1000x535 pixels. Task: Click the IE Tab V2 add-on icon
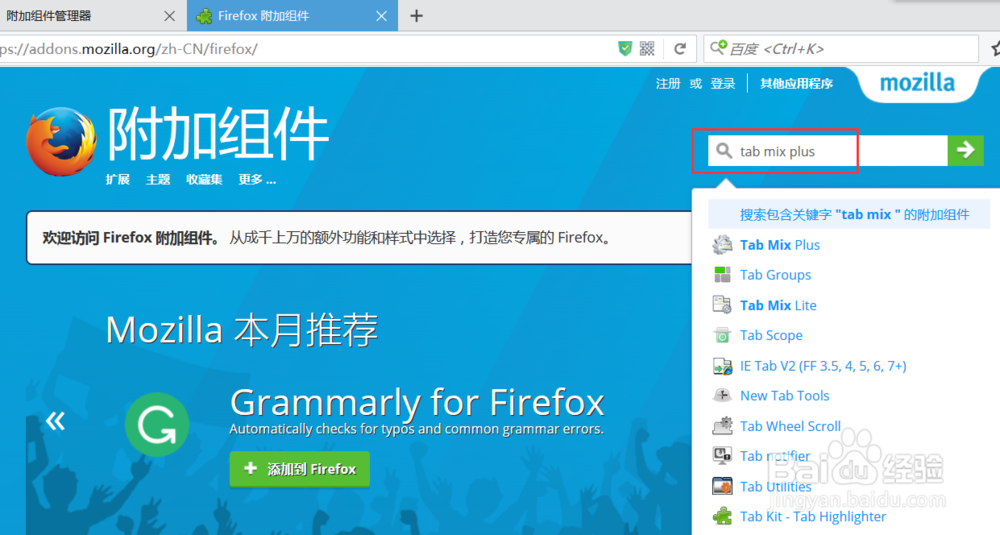[723, 366]
